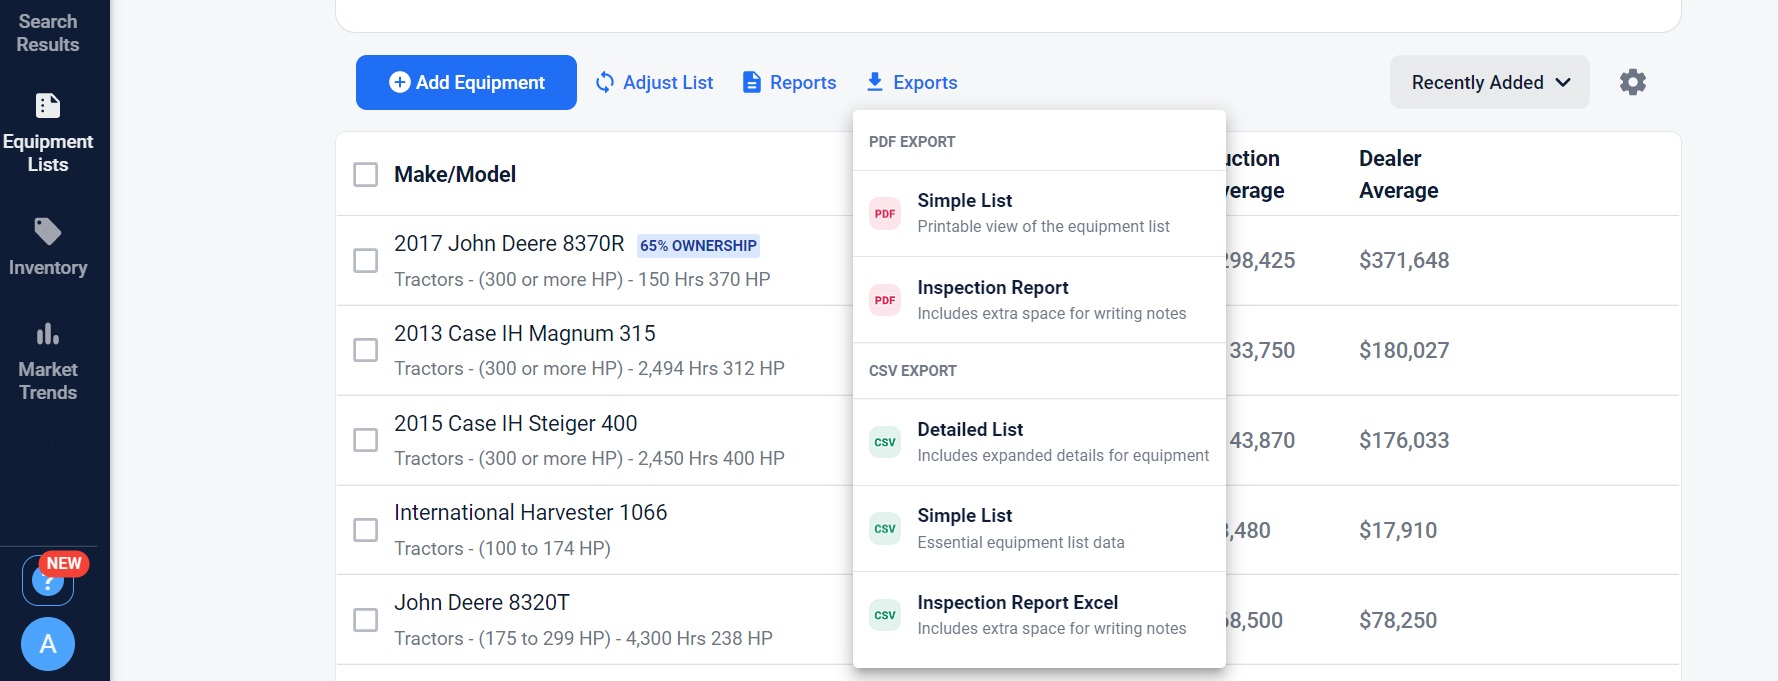Image resolution: width=1778 pixels, height=681 pixels.
Task: Click the Recently Added chevron arrow
Action: (1564, 83)
